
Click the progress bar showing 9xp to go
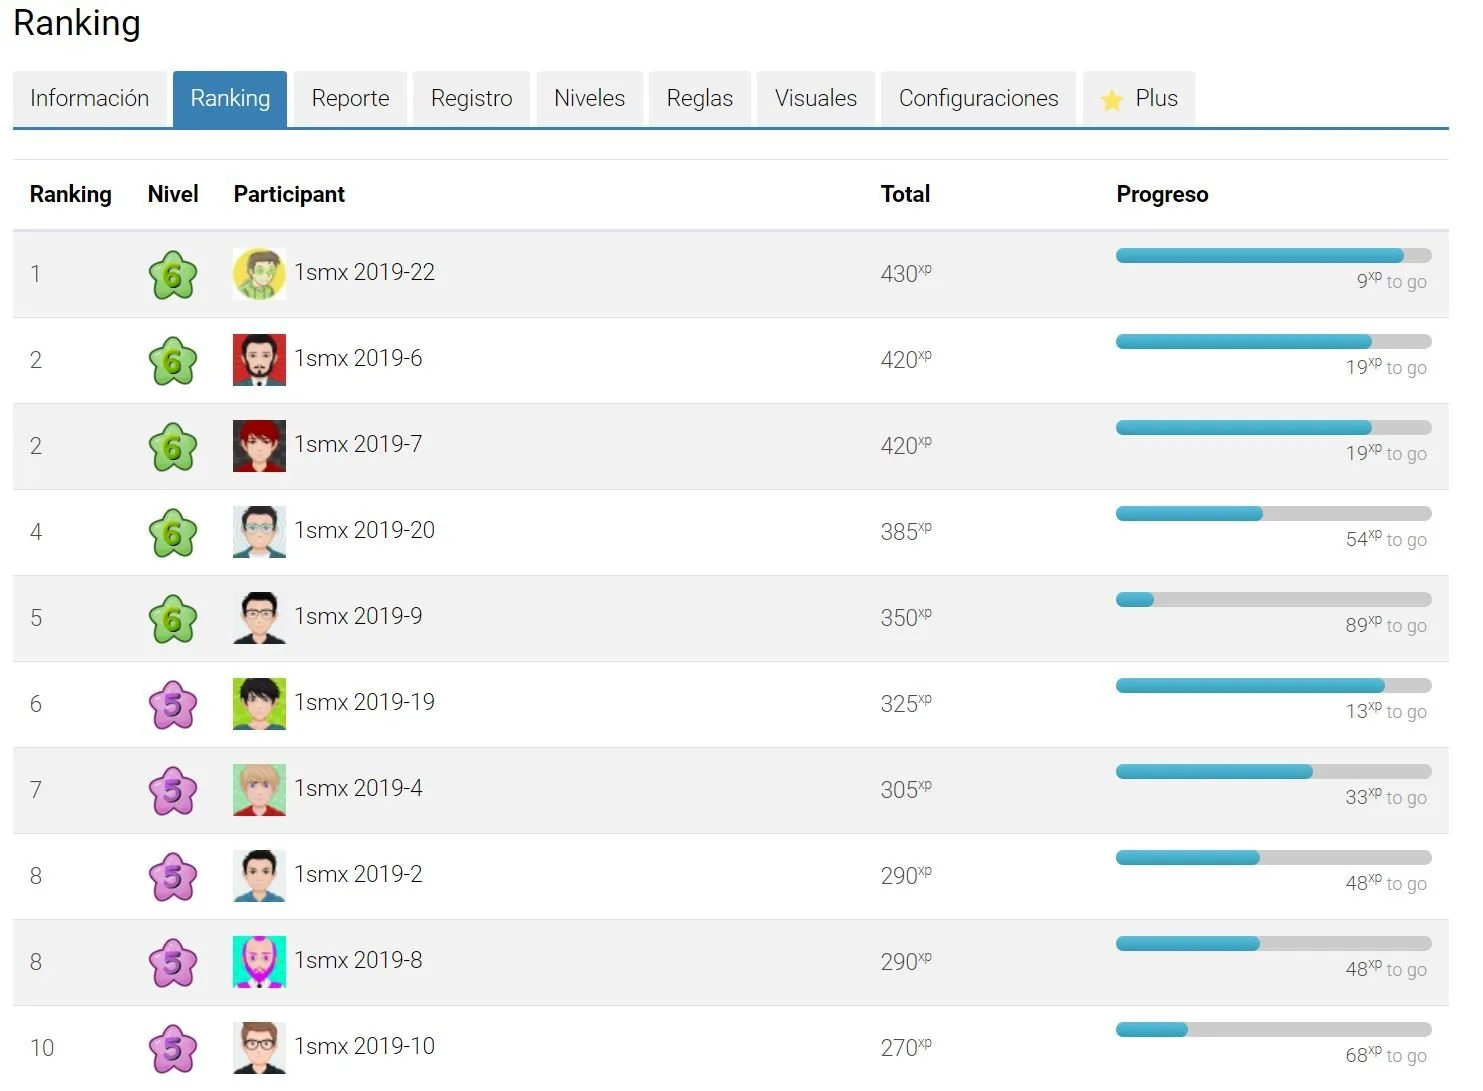1274,256
